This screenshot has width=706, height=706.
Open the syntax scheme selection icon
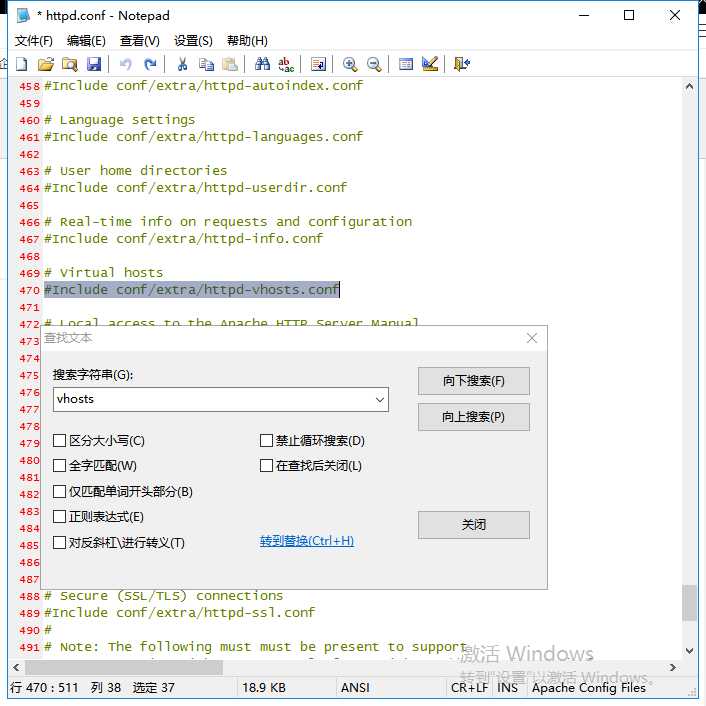click(406, 64)
